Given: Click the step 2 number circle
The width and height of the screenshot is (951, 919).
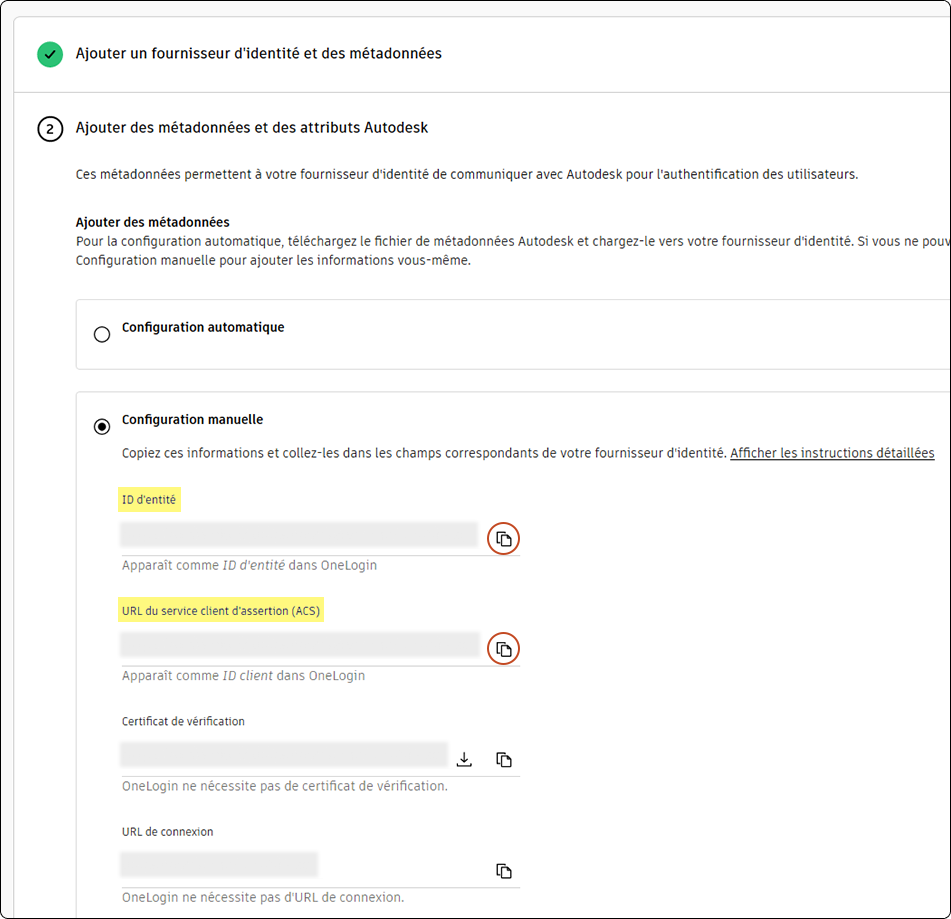Looking at the screenshot, I should 50,129.
